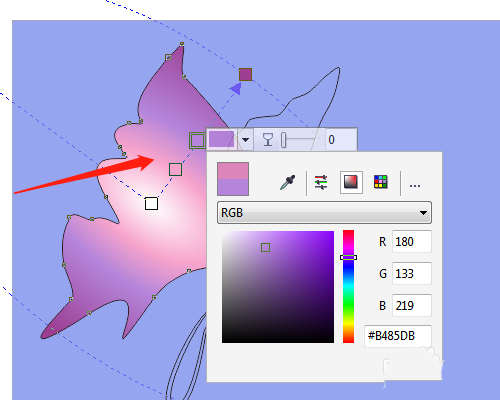Open the RGB color model dropdown
The width and height of the screenshot is (500, 400).
(324, 212)
